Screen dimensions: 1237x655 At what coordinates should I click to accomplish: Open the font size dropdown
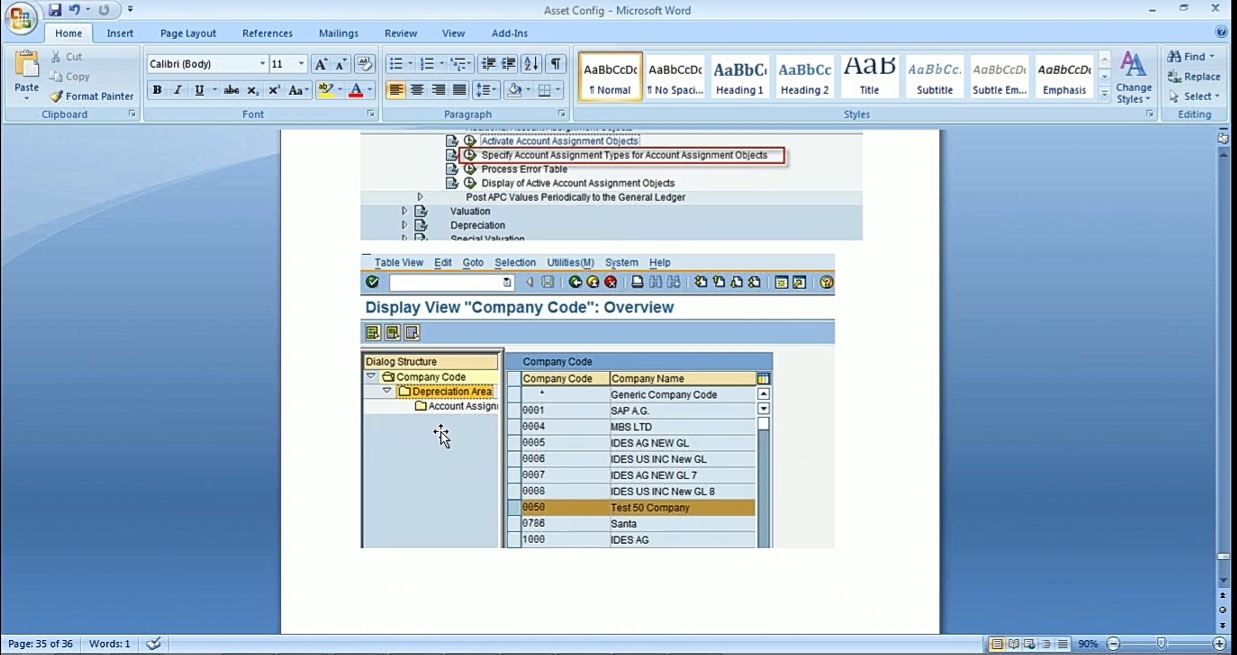tap(301, 64)
